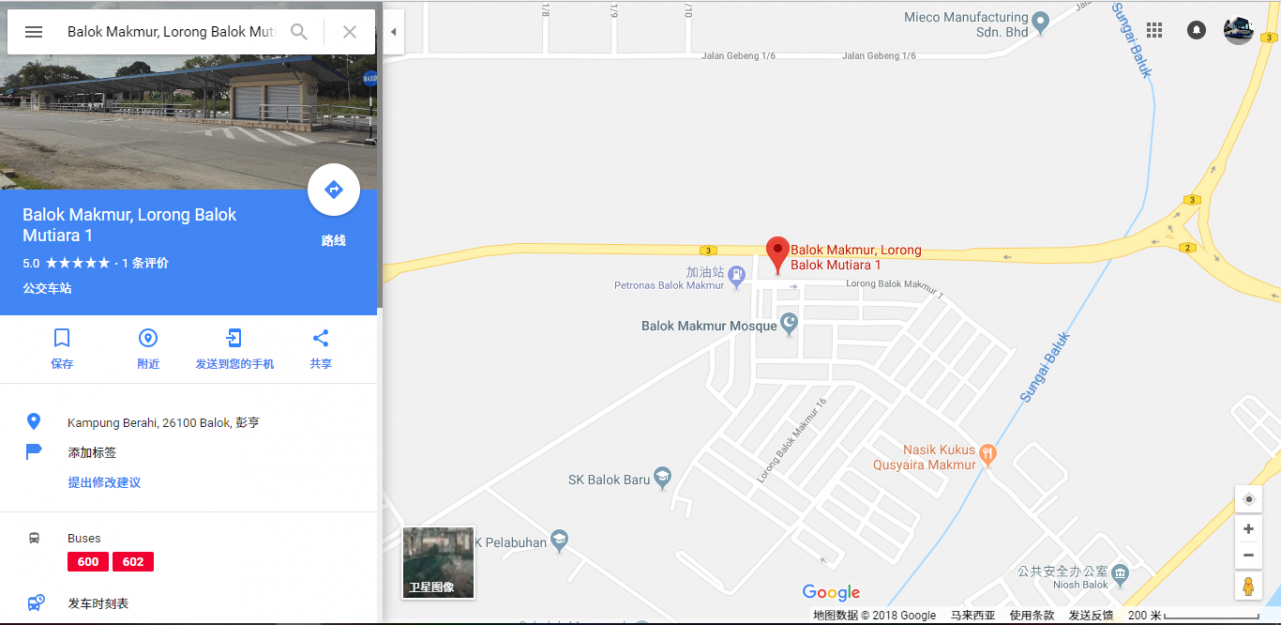
Task: Click the 提出修改建议 link
Action: click(104, 482)
